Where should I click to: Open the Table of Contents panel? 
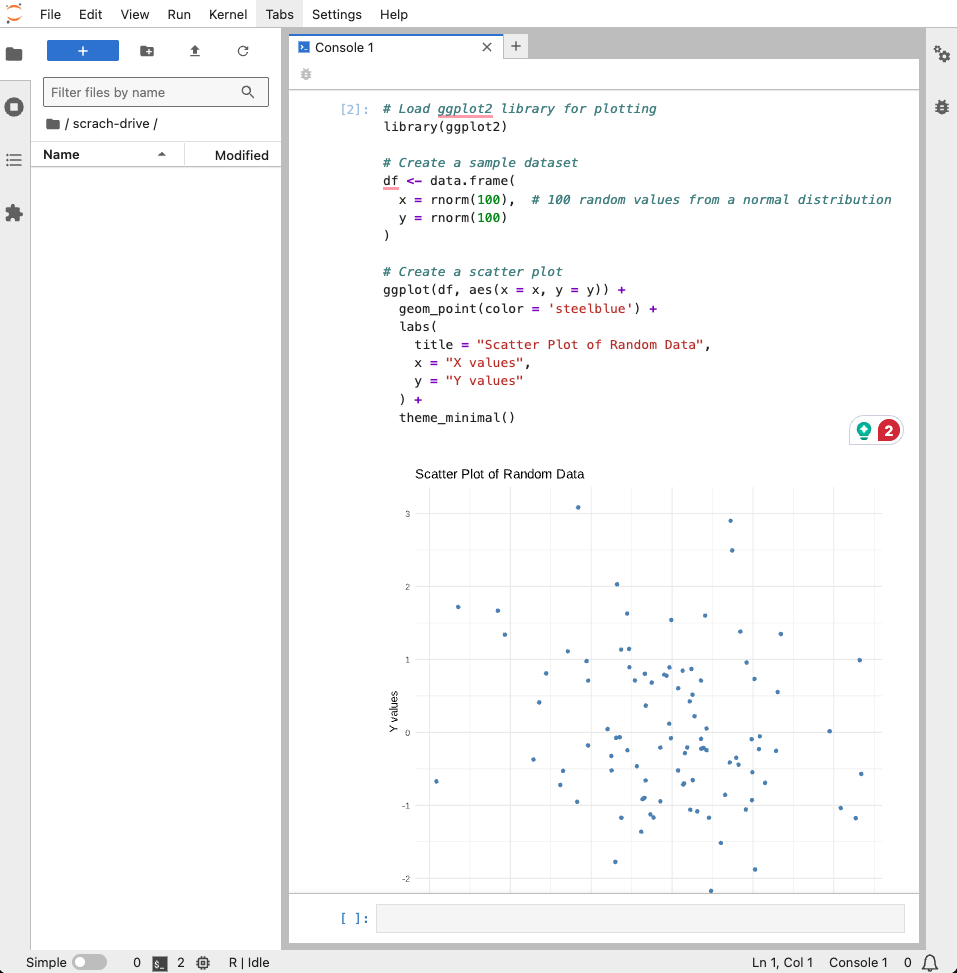[14, 160]
